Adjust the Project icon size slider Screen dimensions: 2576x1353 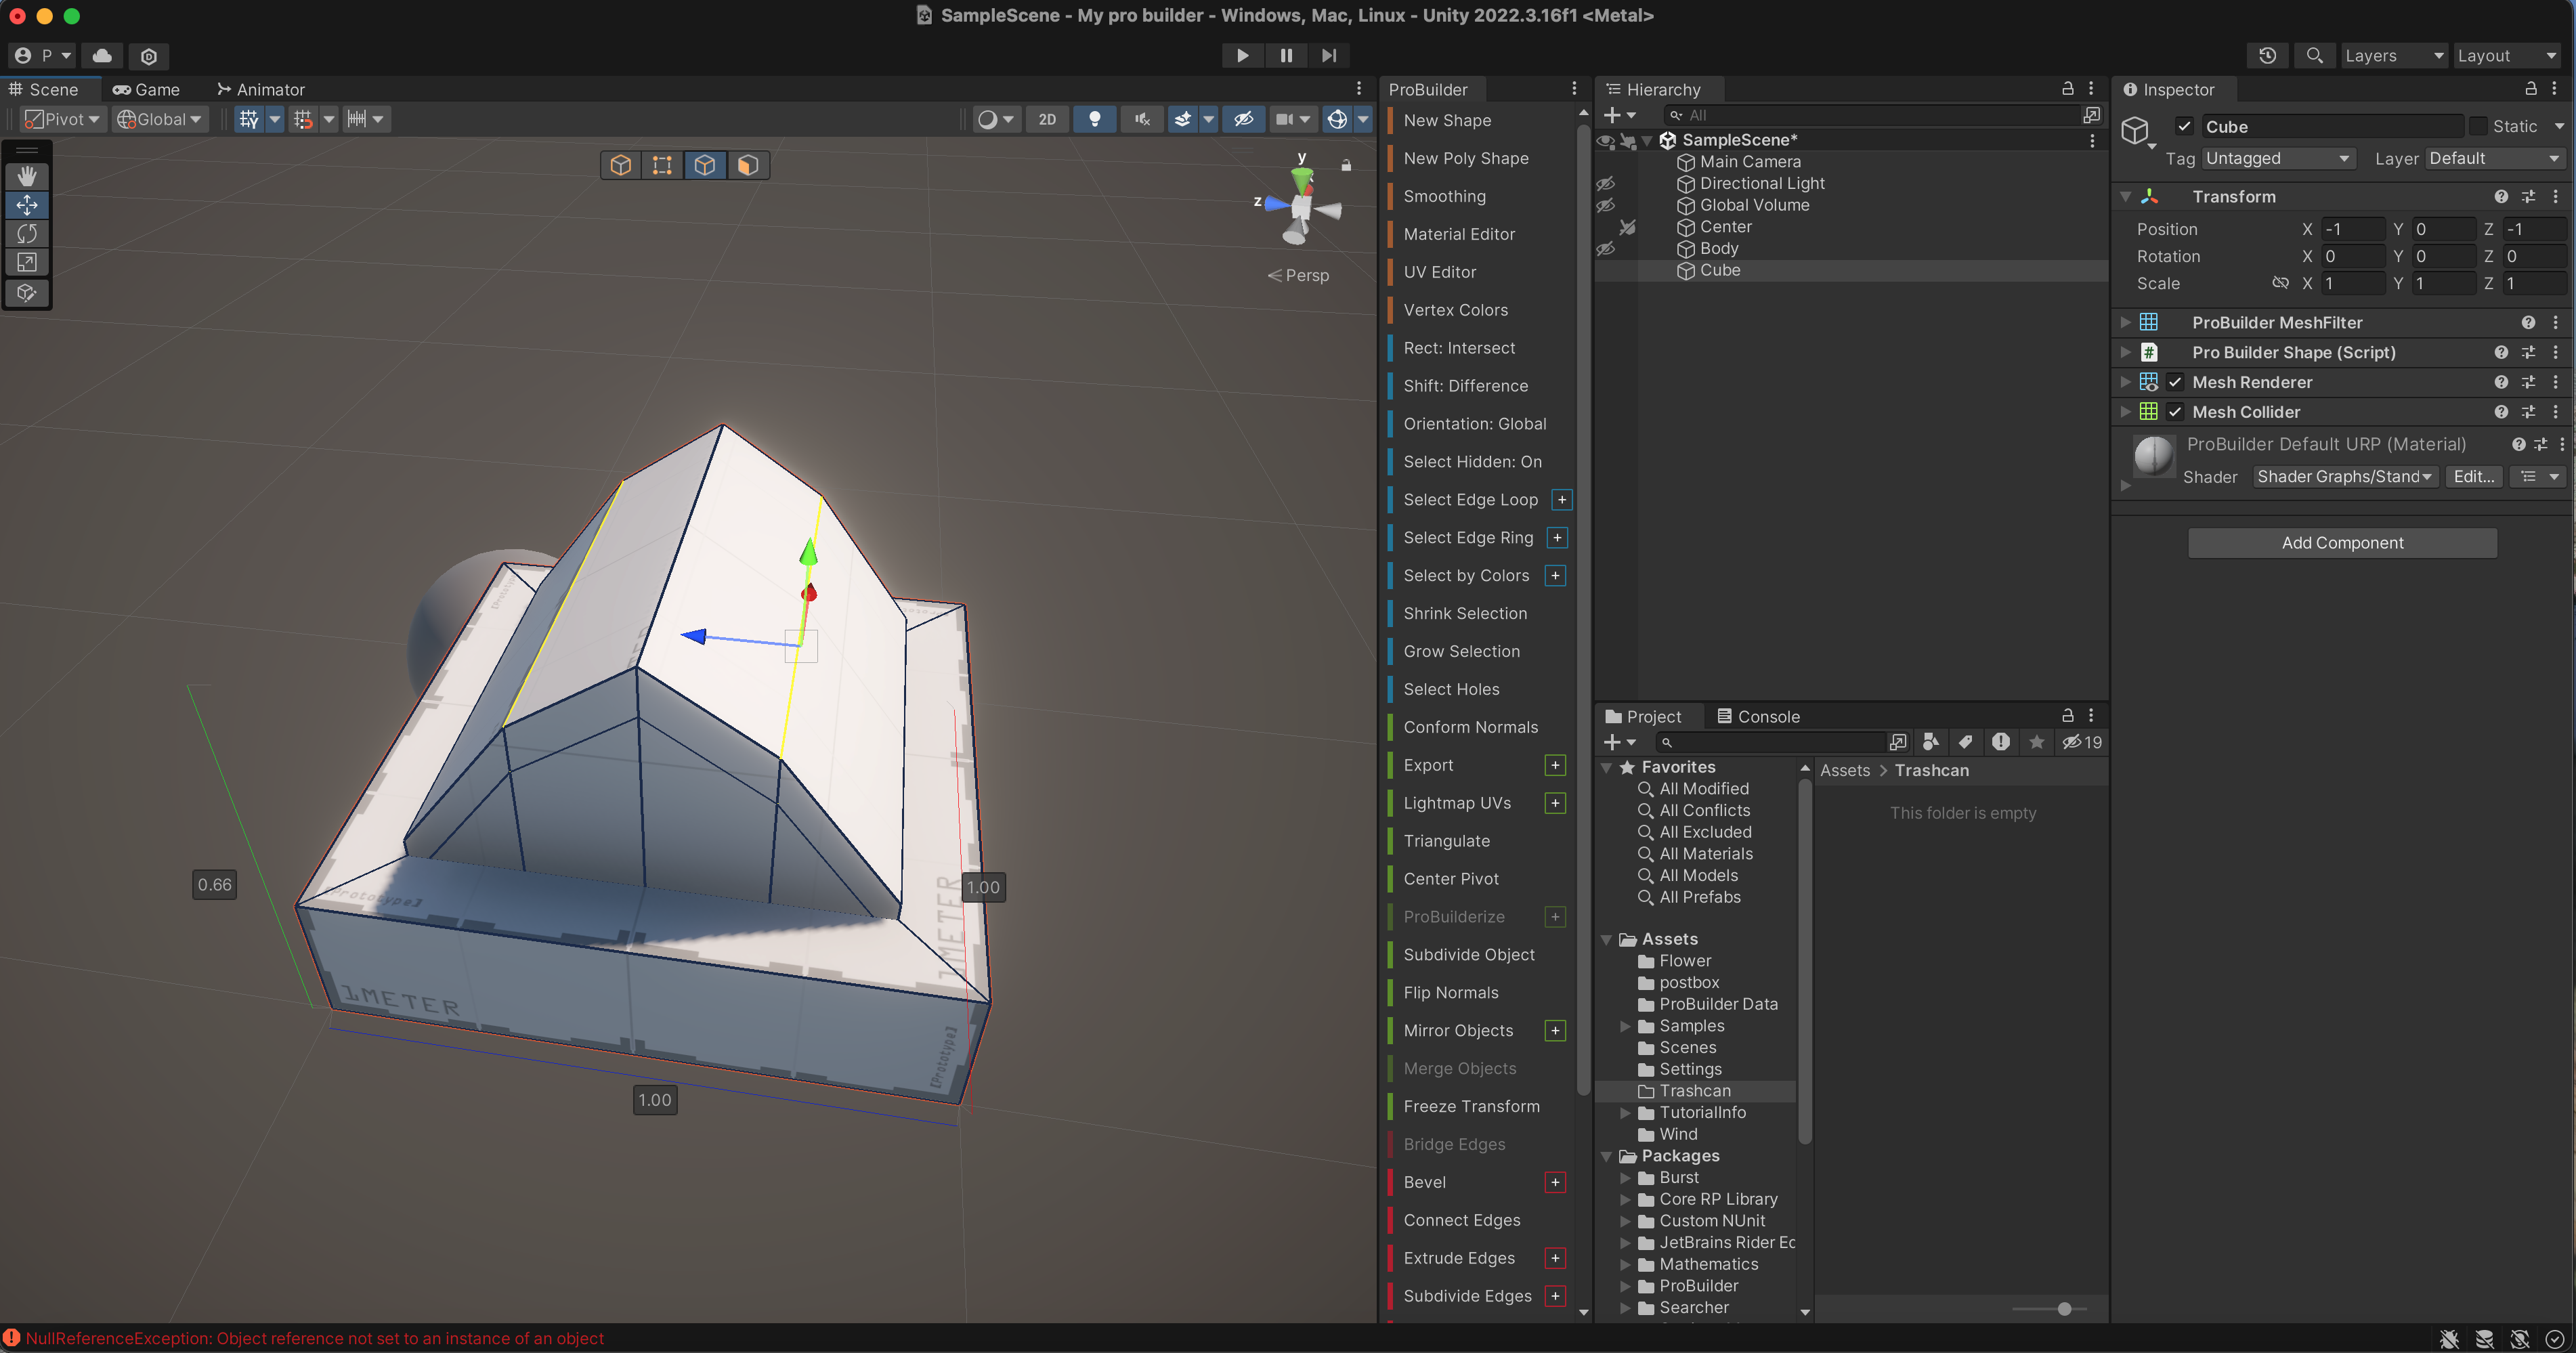click(x=2064, y=1308)
